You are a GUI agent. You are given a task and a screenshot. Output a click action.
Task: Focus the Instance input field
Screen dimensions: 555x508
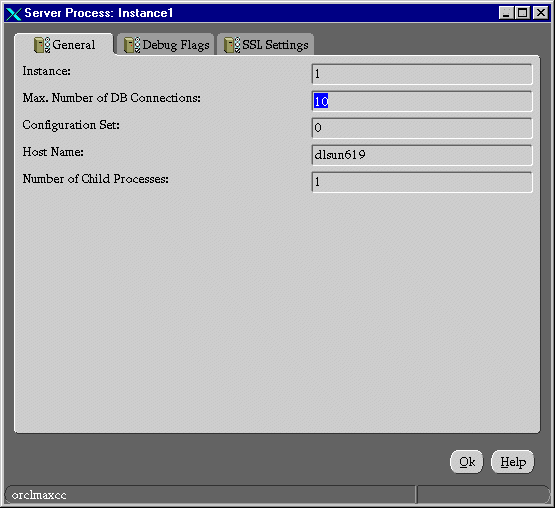[x=422, y=74]
